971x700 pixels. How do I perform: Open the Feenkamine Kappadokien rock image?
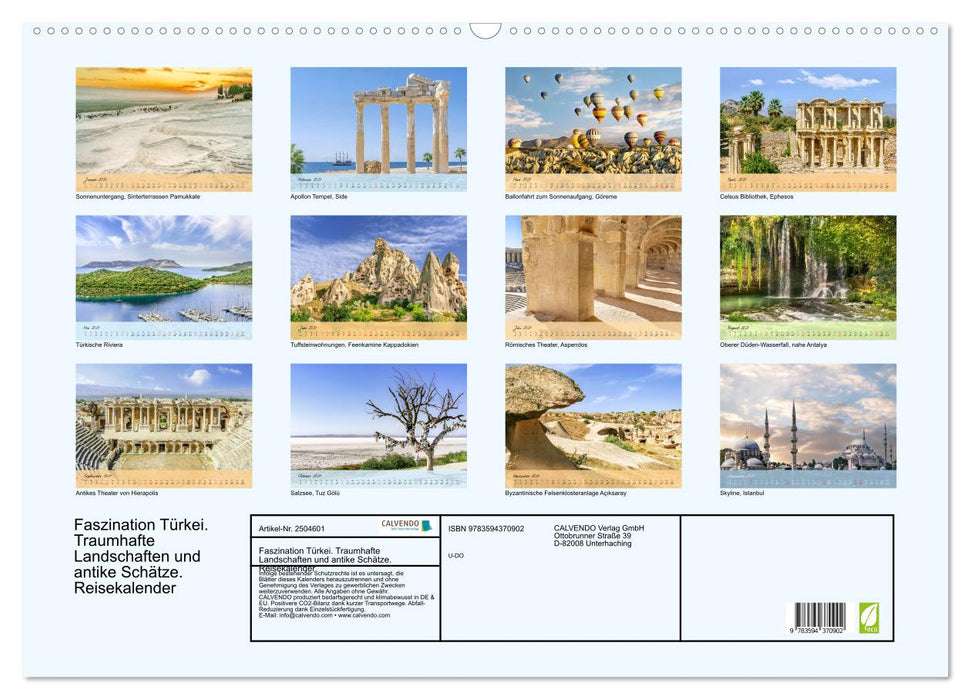(378, 277)
